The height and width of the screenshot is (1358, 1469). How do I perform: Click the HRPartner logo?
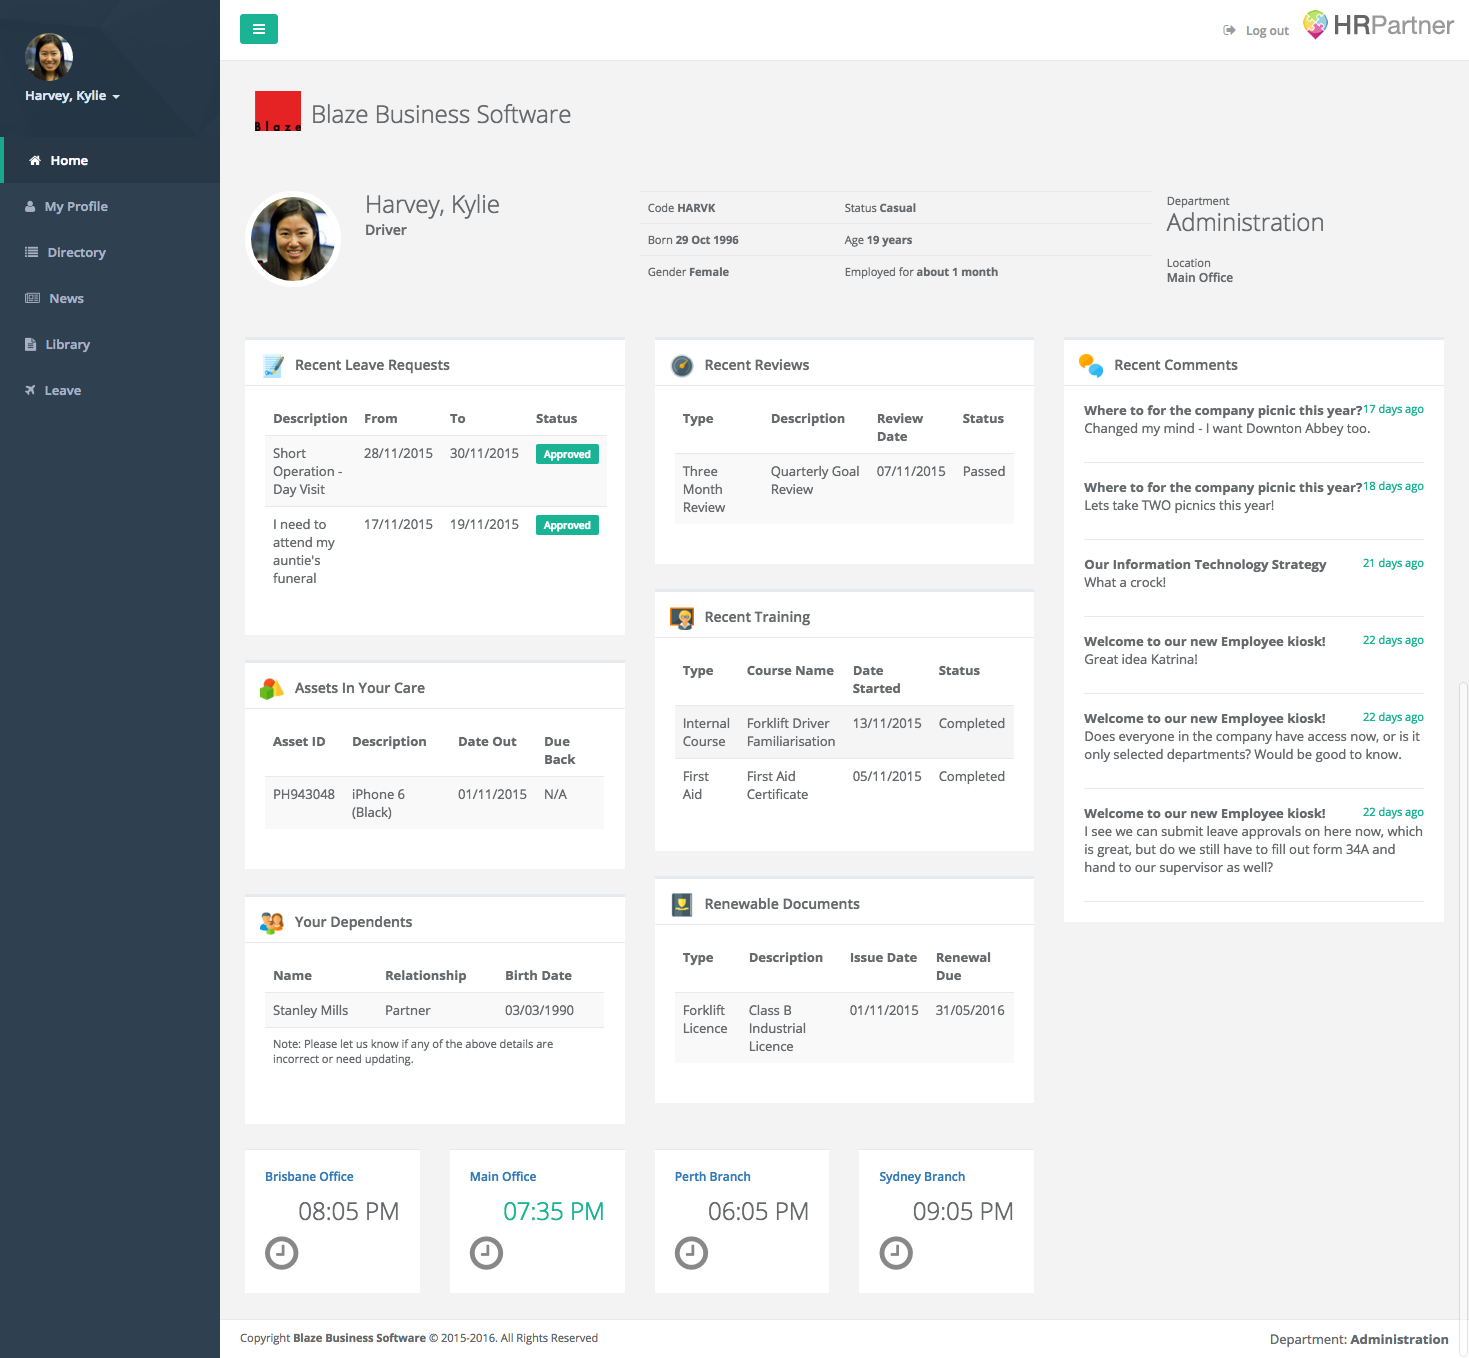[1378, 25]
